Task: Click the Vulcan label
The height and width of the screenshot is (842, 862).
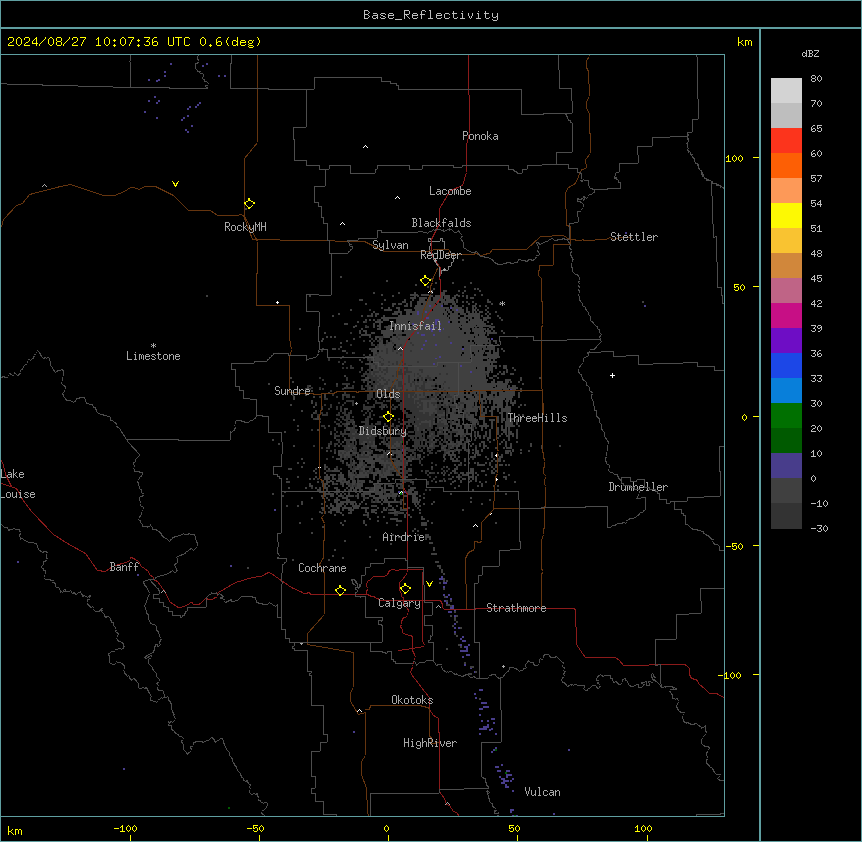Action: [x=542, y=792]
